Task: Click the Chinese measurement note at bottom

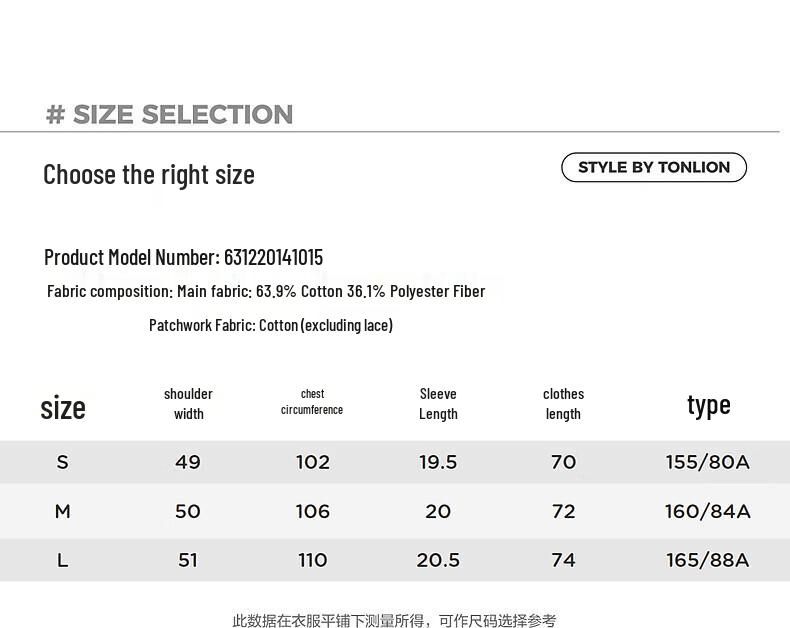Action: [x=394, y=620]
